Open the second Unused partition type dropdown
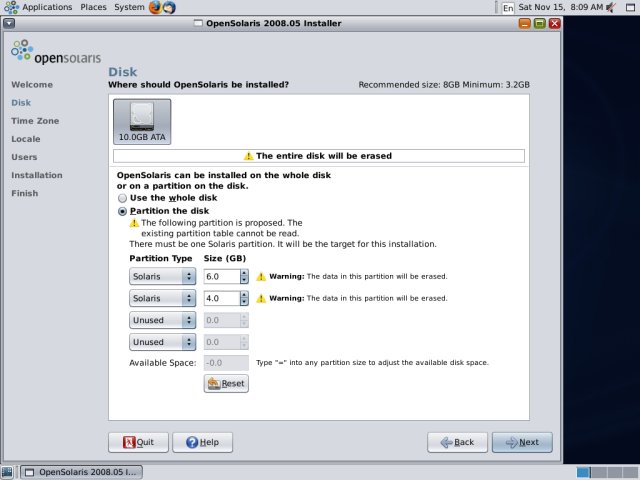 [162, 342]
